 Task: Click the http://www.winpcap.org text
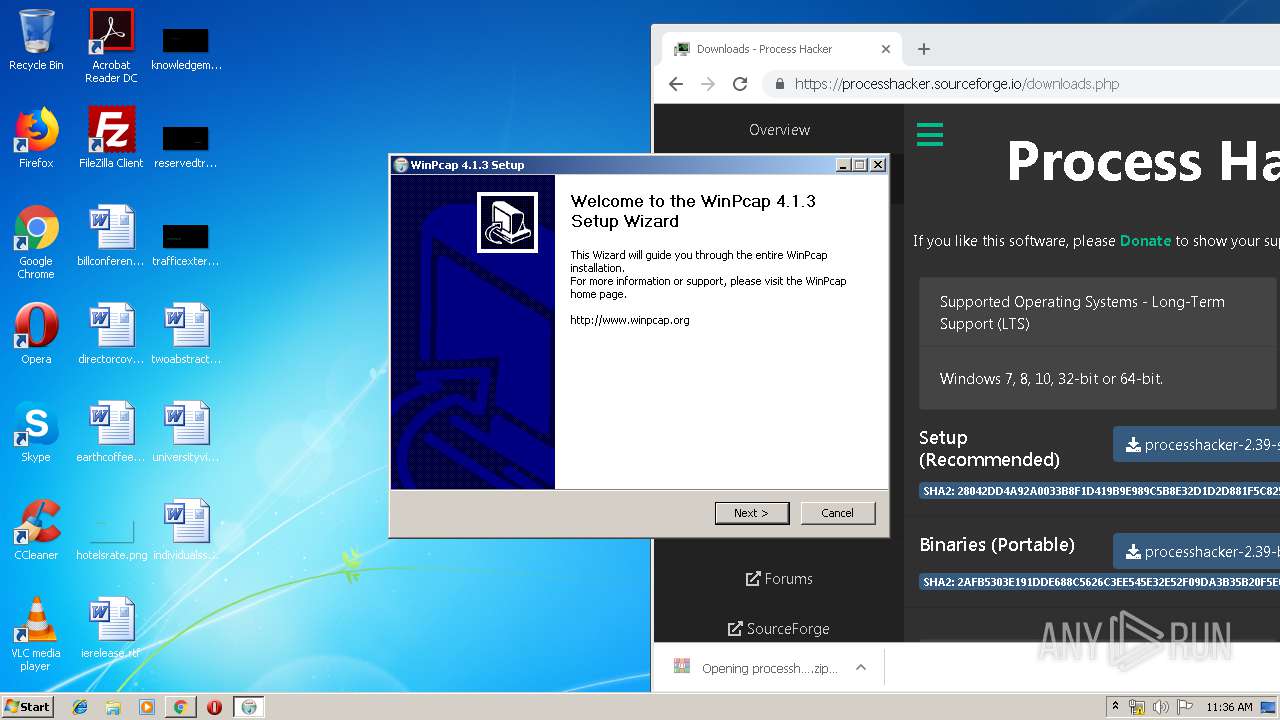(630, 320)
